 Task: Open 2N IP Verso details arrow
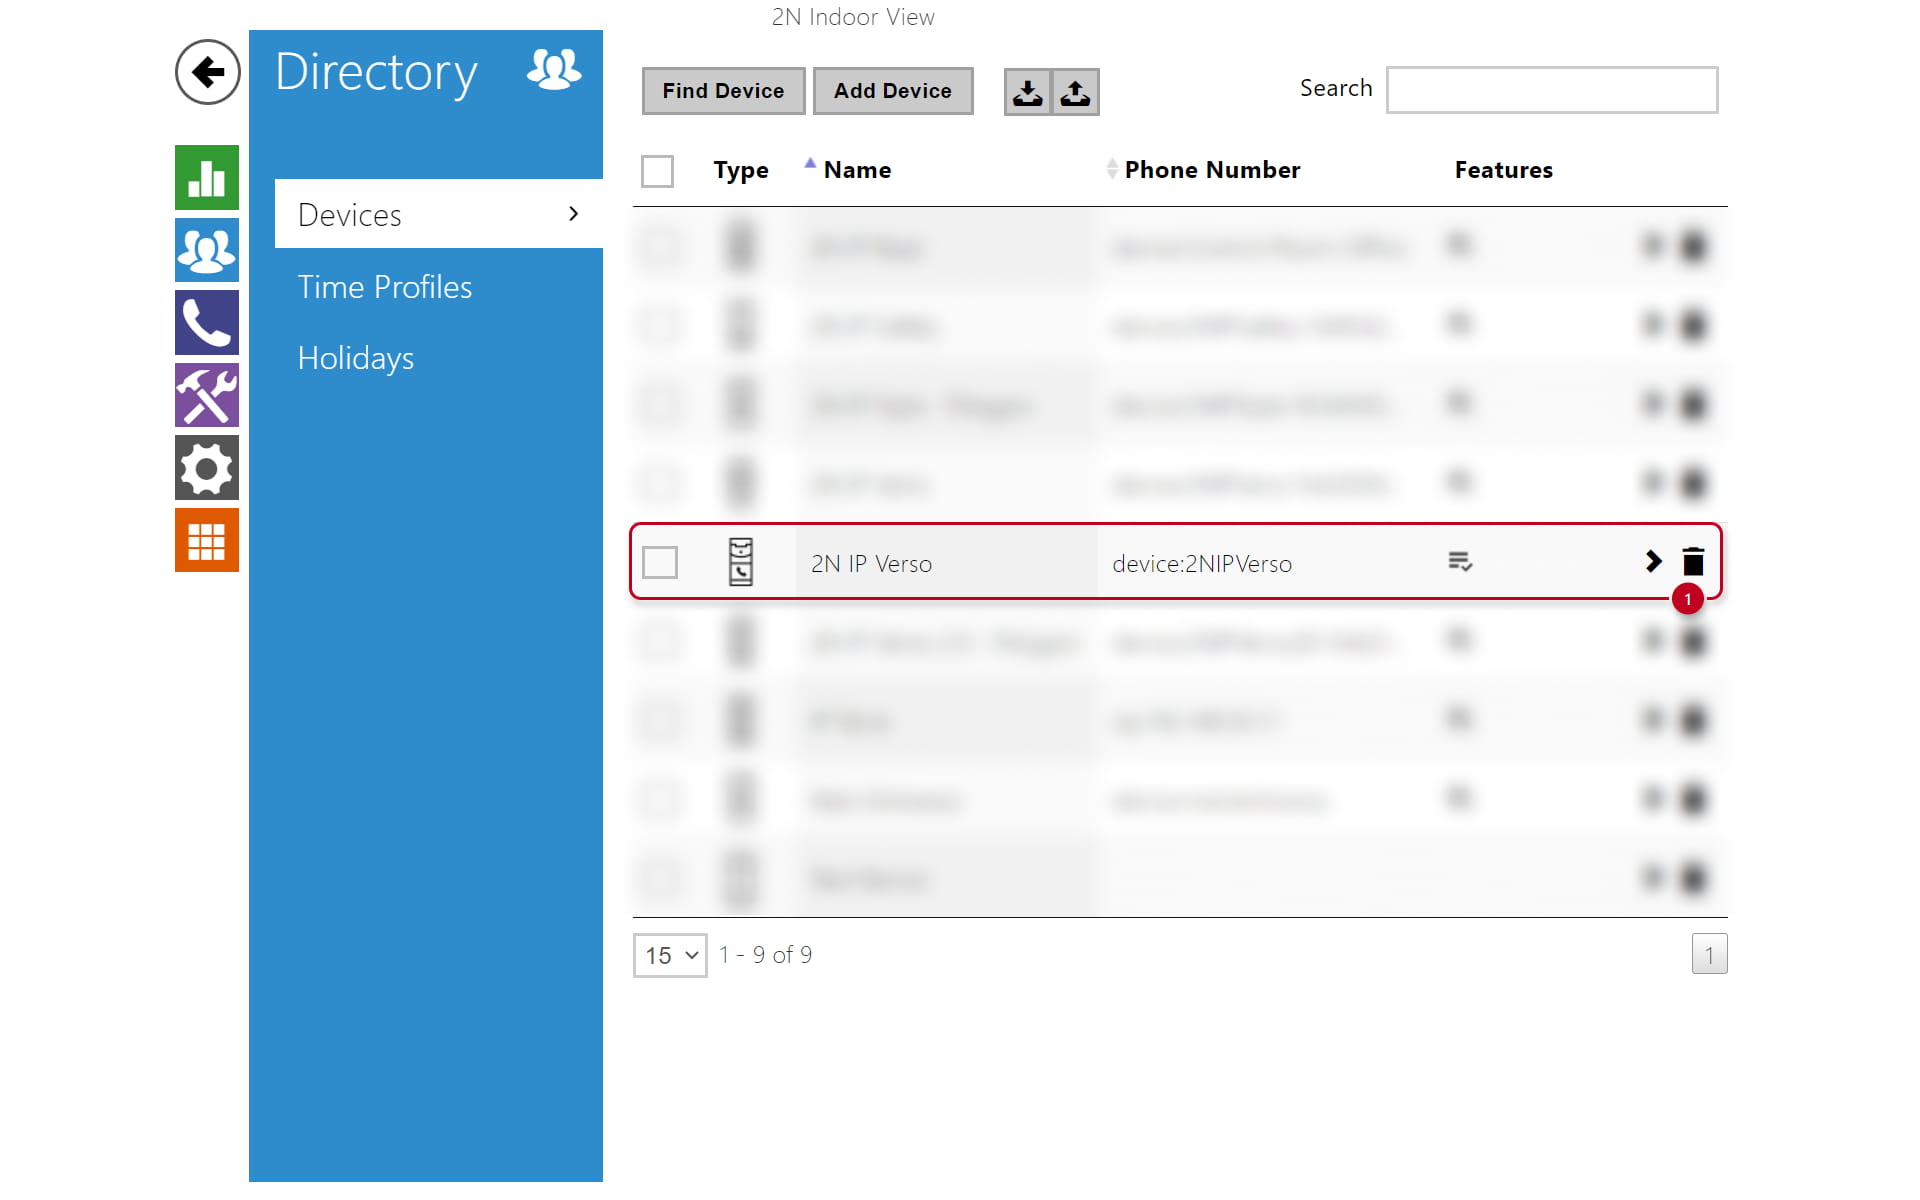click(x=1653, y=561)
